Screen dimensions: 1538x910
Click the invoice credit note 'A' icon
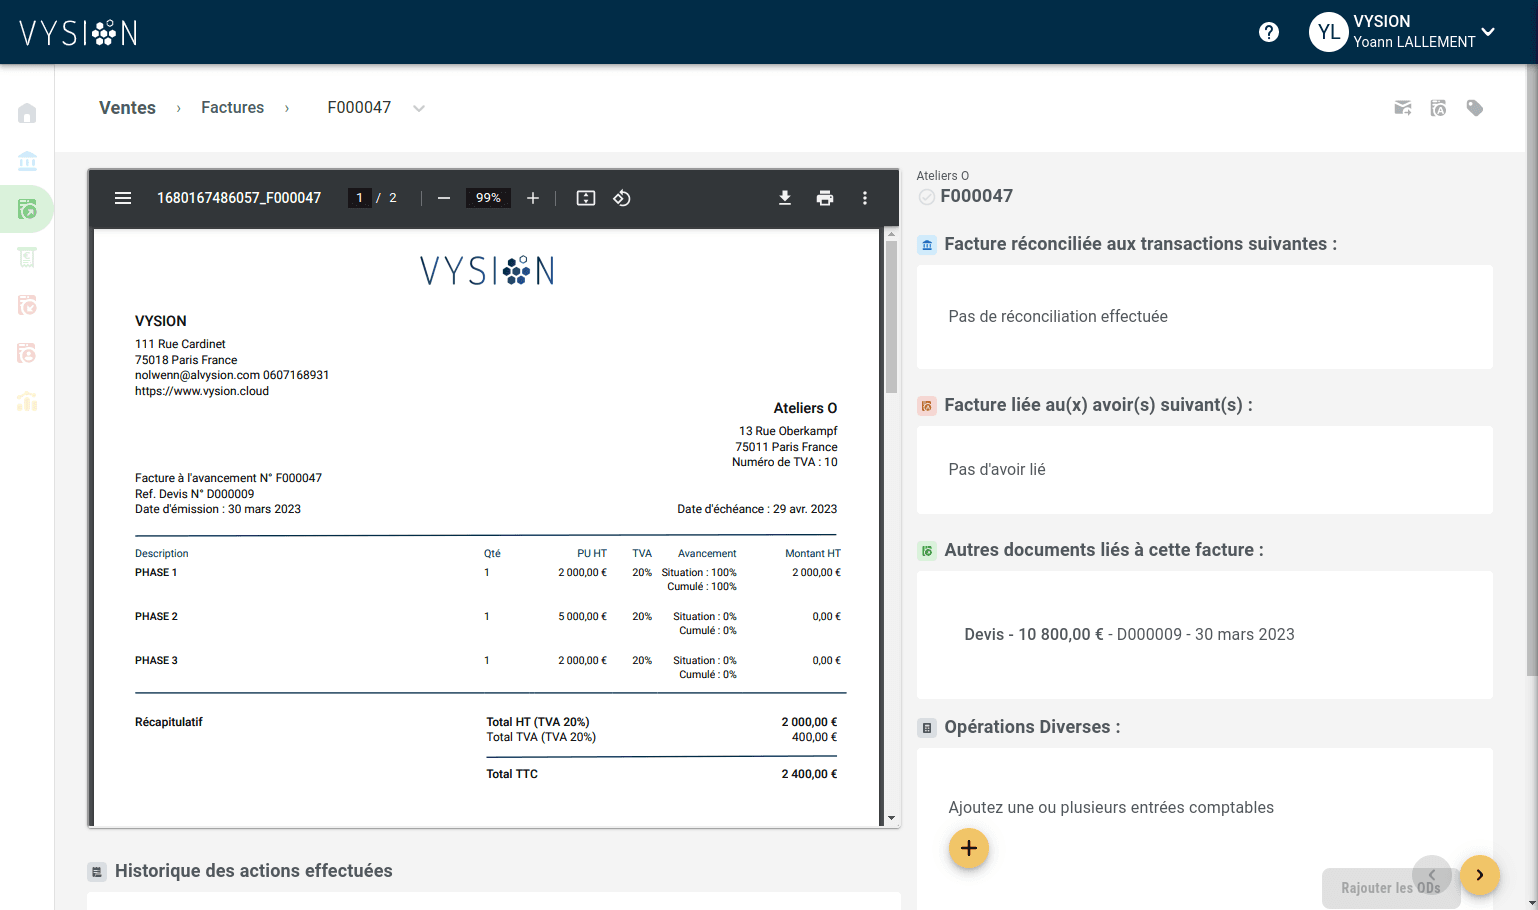1438,108
